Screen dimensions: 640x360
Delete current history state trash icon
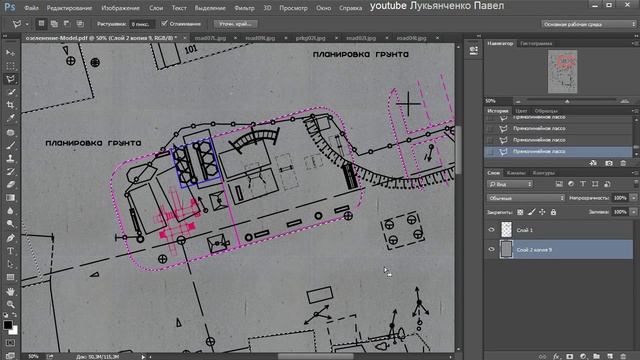tap(623, 163)
